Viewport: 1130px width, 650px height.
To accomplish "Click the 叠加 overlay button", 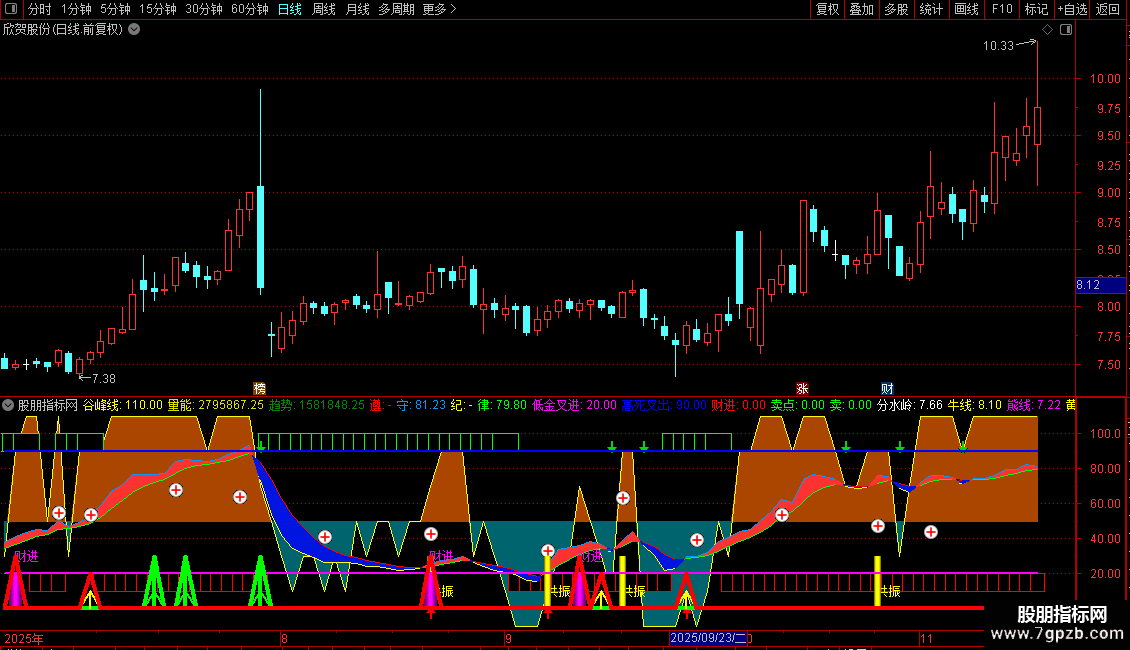I will [x=861, y=9].
